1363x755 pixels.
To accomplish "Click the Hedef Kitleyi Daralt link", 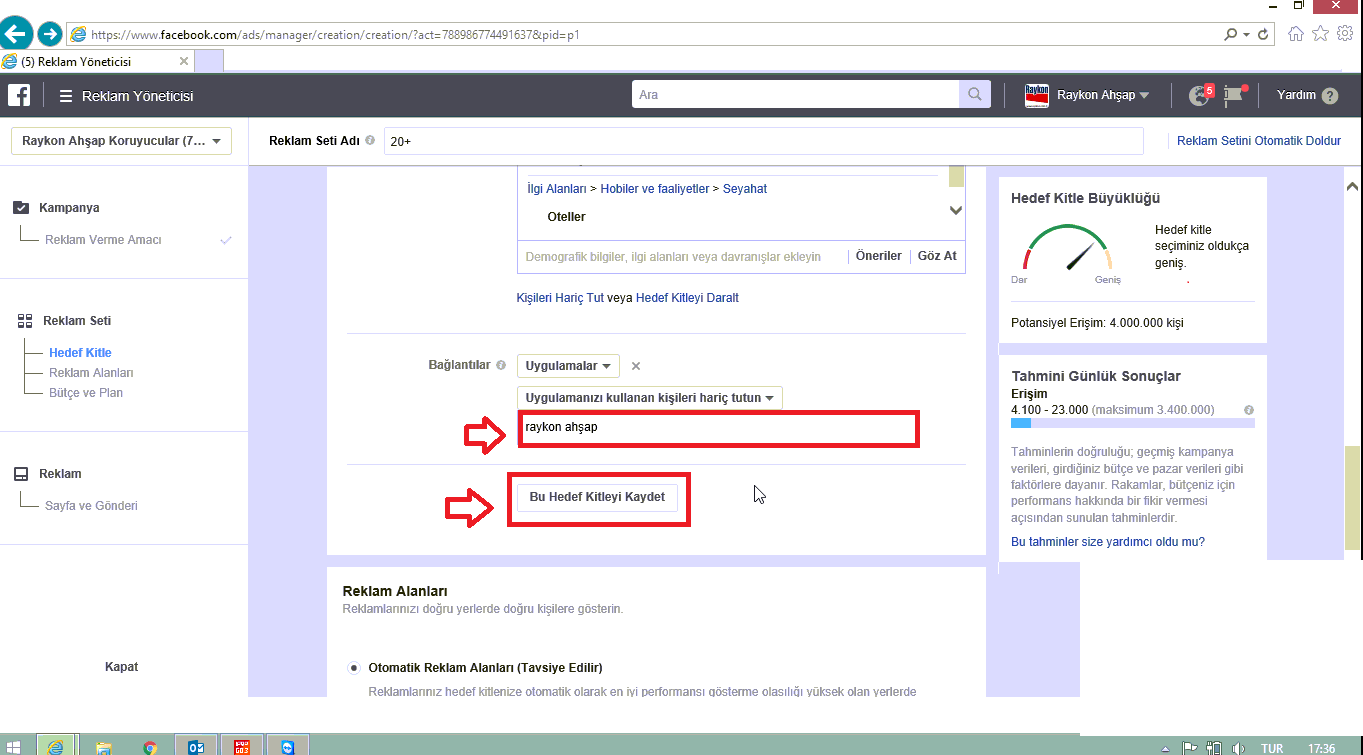I will (687, 298).
